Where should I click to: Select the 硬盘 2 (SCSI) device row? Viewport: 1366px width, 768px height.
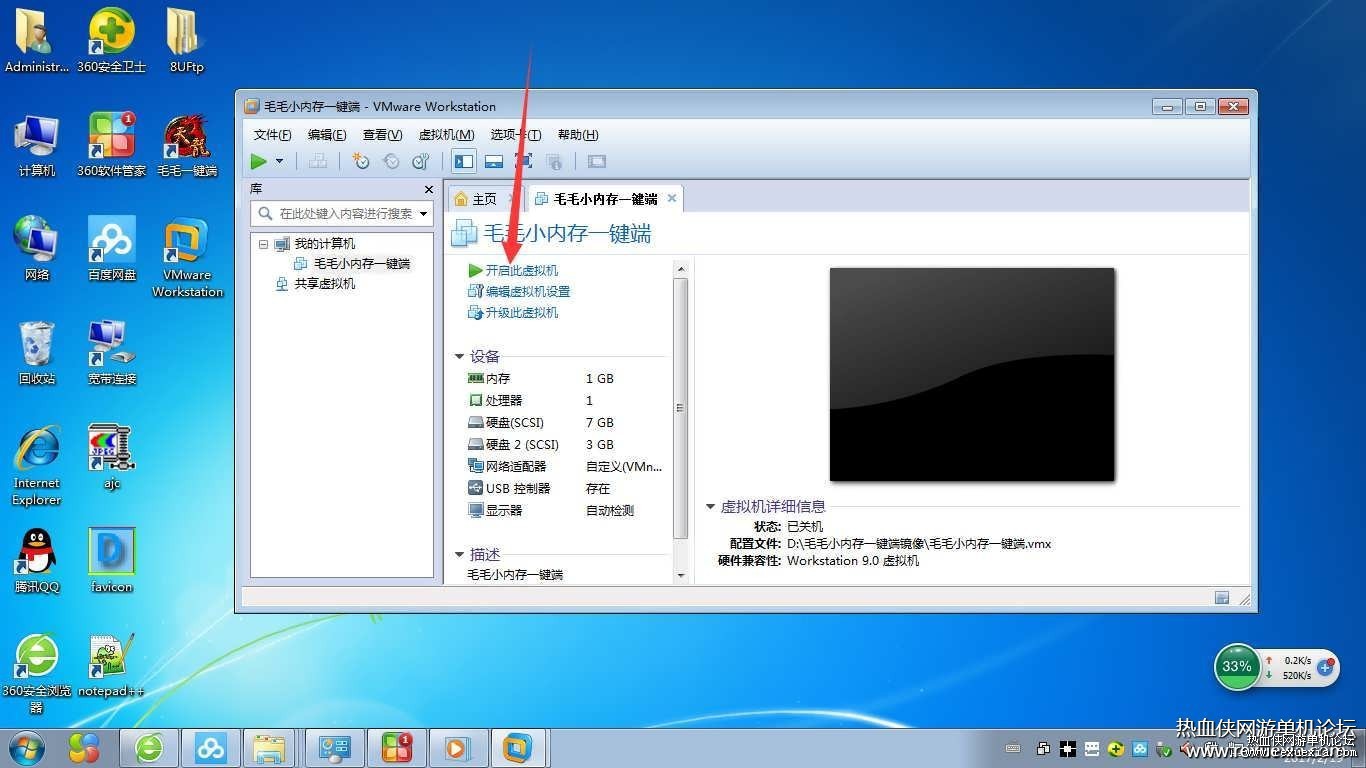(x=565, y=445)
